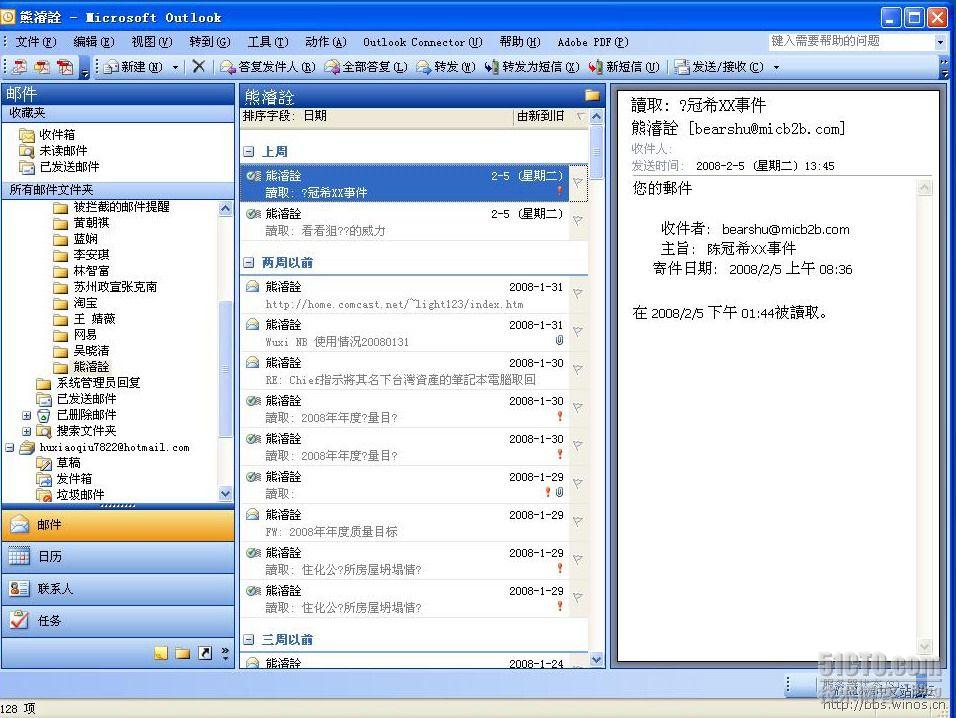Click the message list scroll down arrow

[x=596, y=659]
